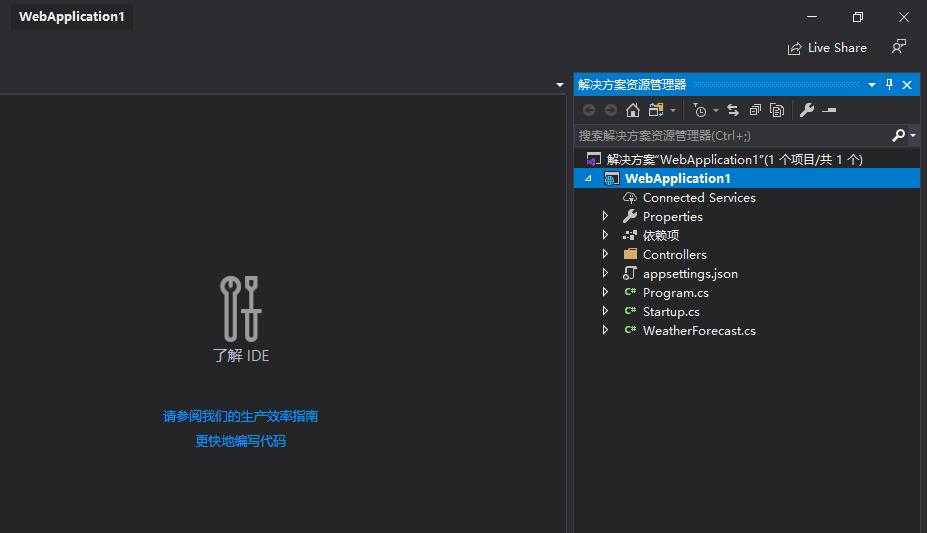This screenshot has height=533, width=927.
Task: Click the WebApplication1 project globe icon
Action: (611, 178)
